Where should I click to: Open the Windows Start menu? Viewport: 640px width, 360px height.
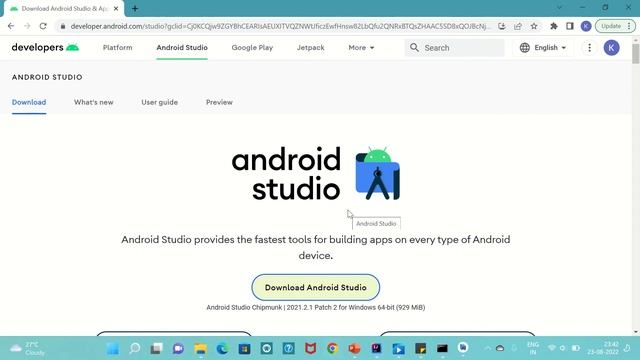click(x=113, y=349)
